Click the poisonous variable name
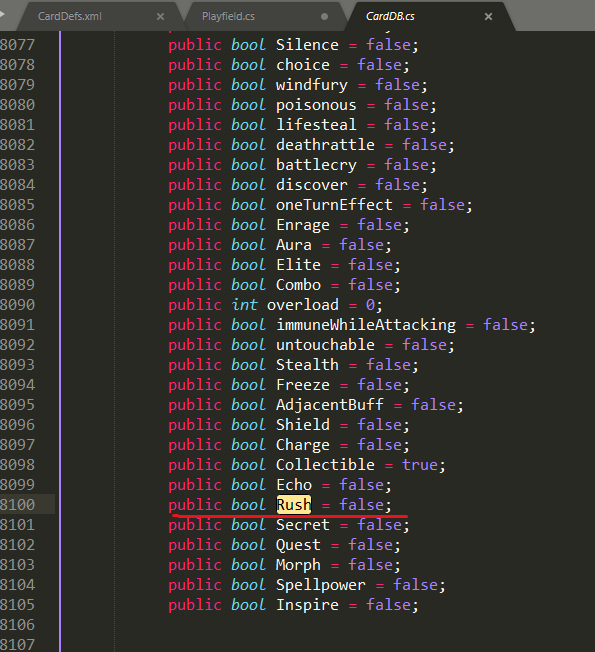Viewport: 595px width, 652px height. coord(316,105)
